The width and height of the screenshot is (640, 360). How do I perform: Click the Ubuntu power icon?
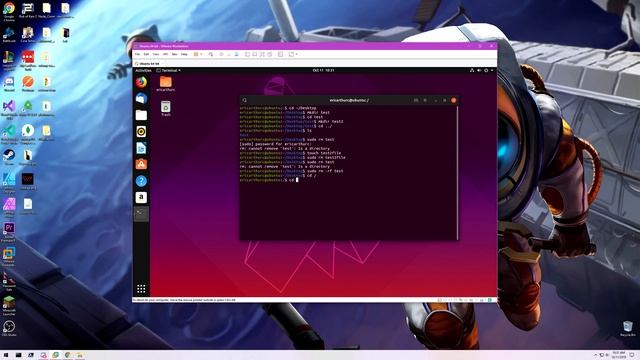point(486,70)
